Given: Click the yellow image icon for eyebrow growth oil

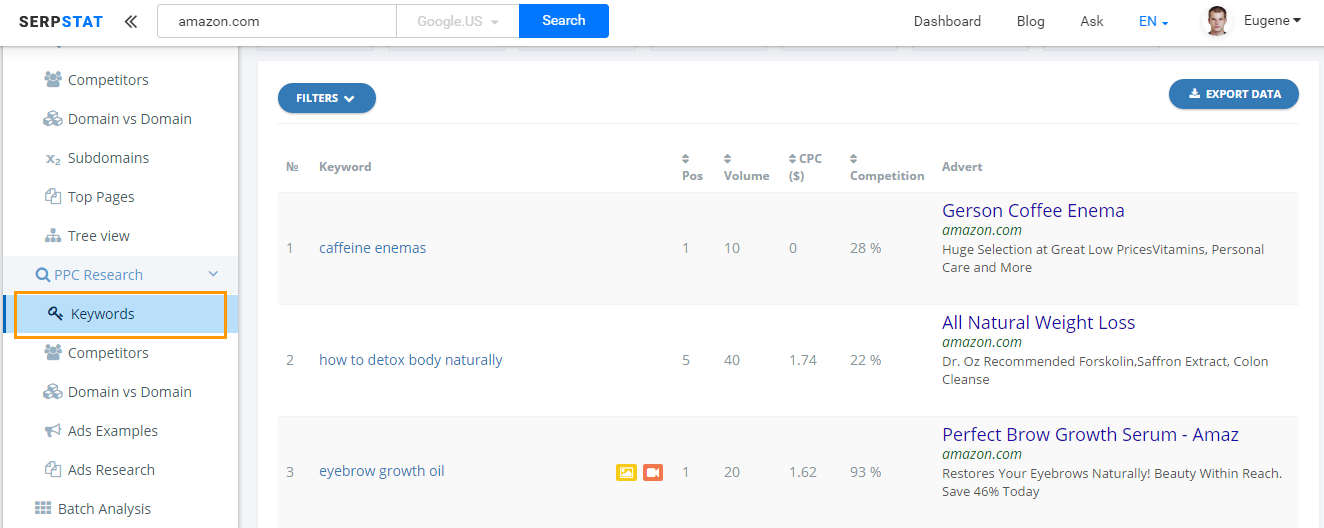Looking at the screenshot, I should click(x=626, y=472).
